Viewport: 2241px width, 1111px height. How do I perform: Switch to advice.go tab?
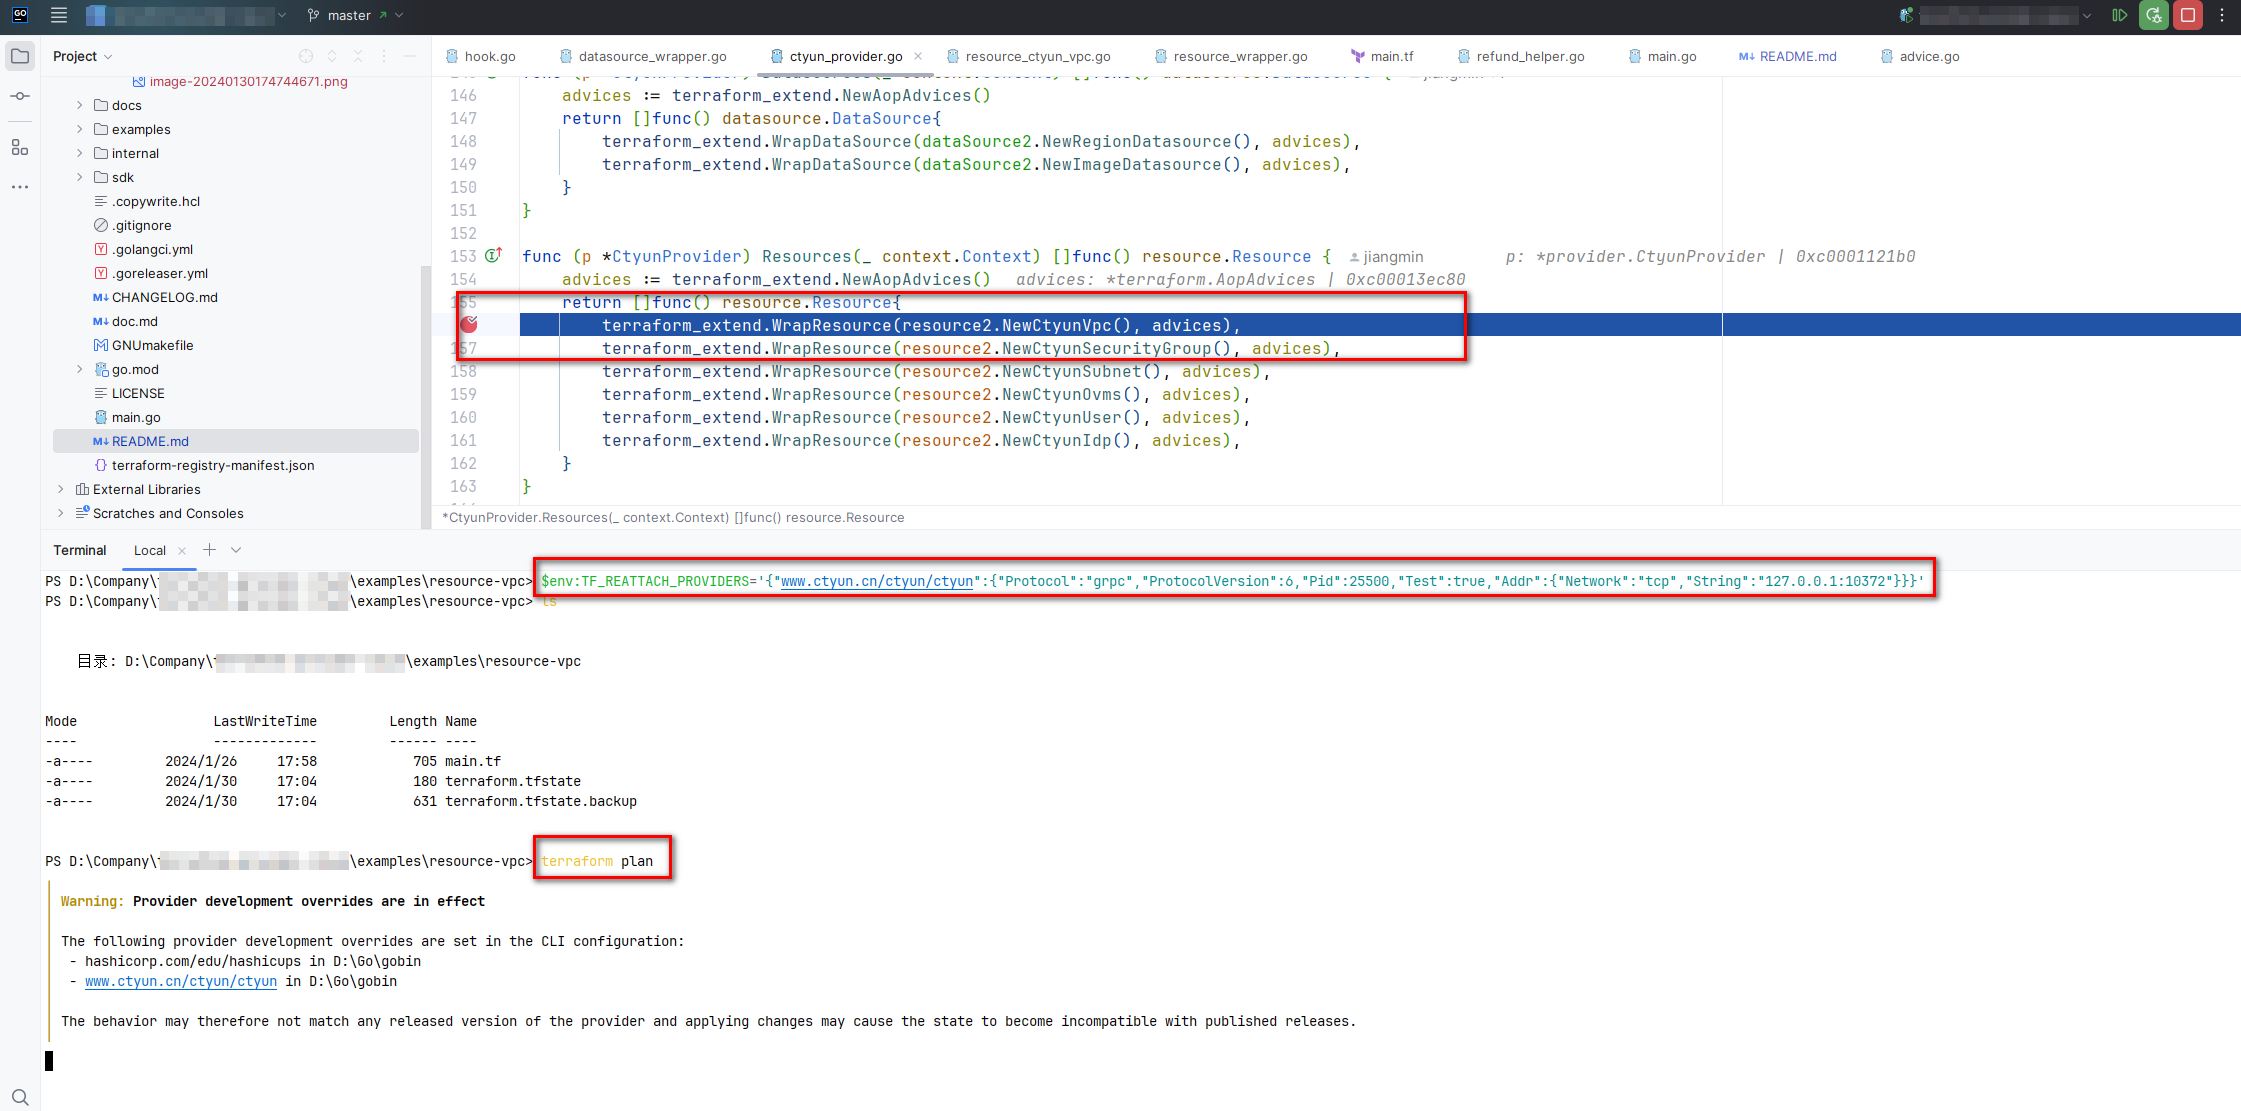click(1920, 56)
